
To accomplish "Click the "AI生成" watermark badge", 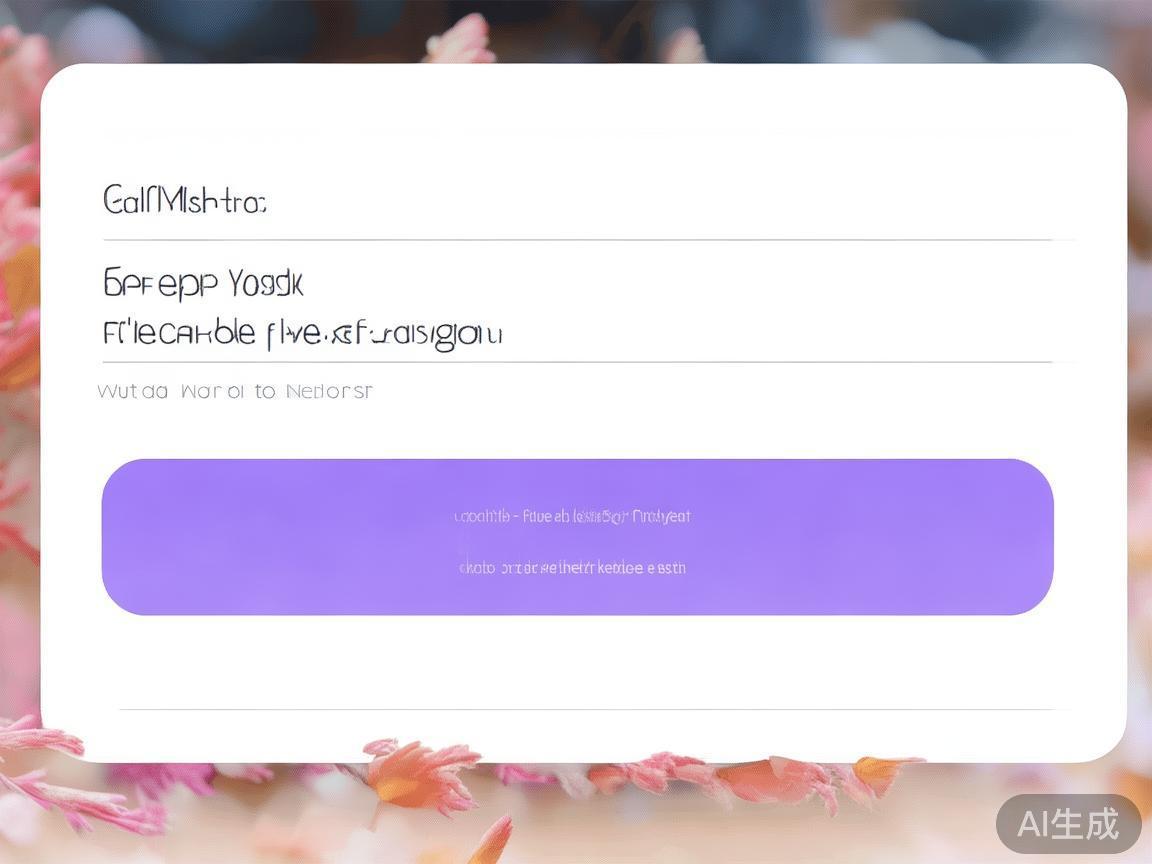I will click(1068, 824).
